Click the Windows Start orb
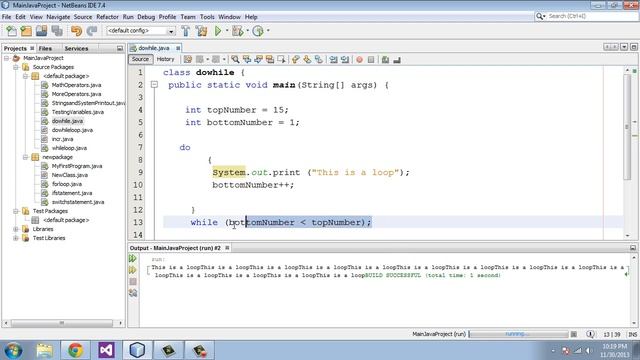 13,351
